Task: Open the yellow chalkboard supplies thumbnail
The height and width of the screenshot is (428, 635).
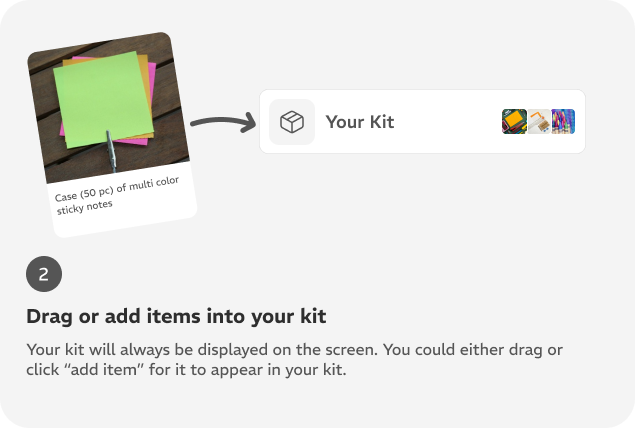Action: click(514, 121)
